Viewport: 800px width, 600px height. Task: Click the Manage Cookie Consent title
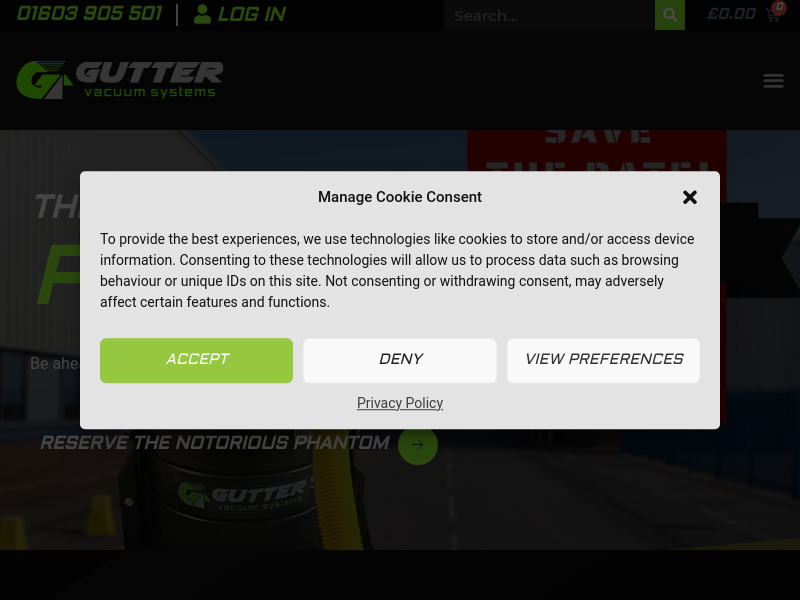pyautogui.click(x=400, y=197)
